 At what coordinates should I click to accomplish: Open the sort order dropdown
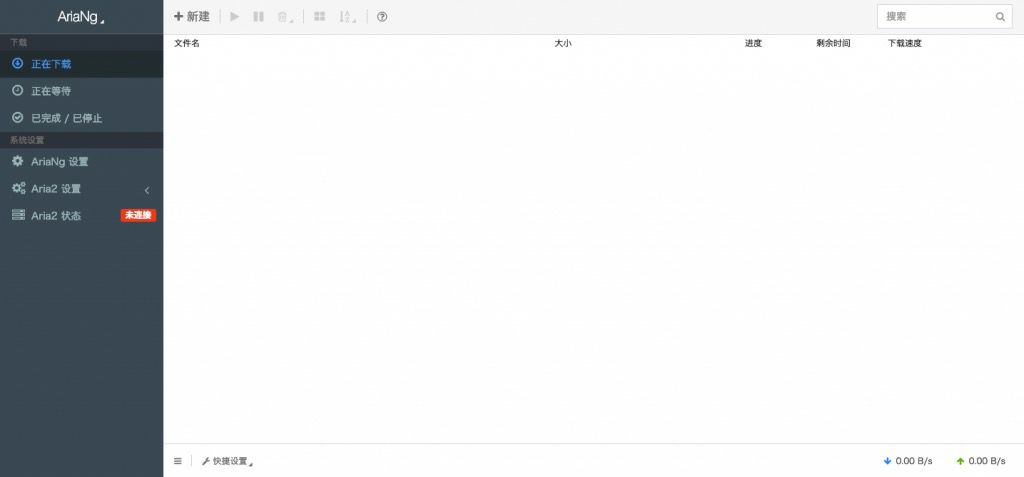click(x=347, y=17)
